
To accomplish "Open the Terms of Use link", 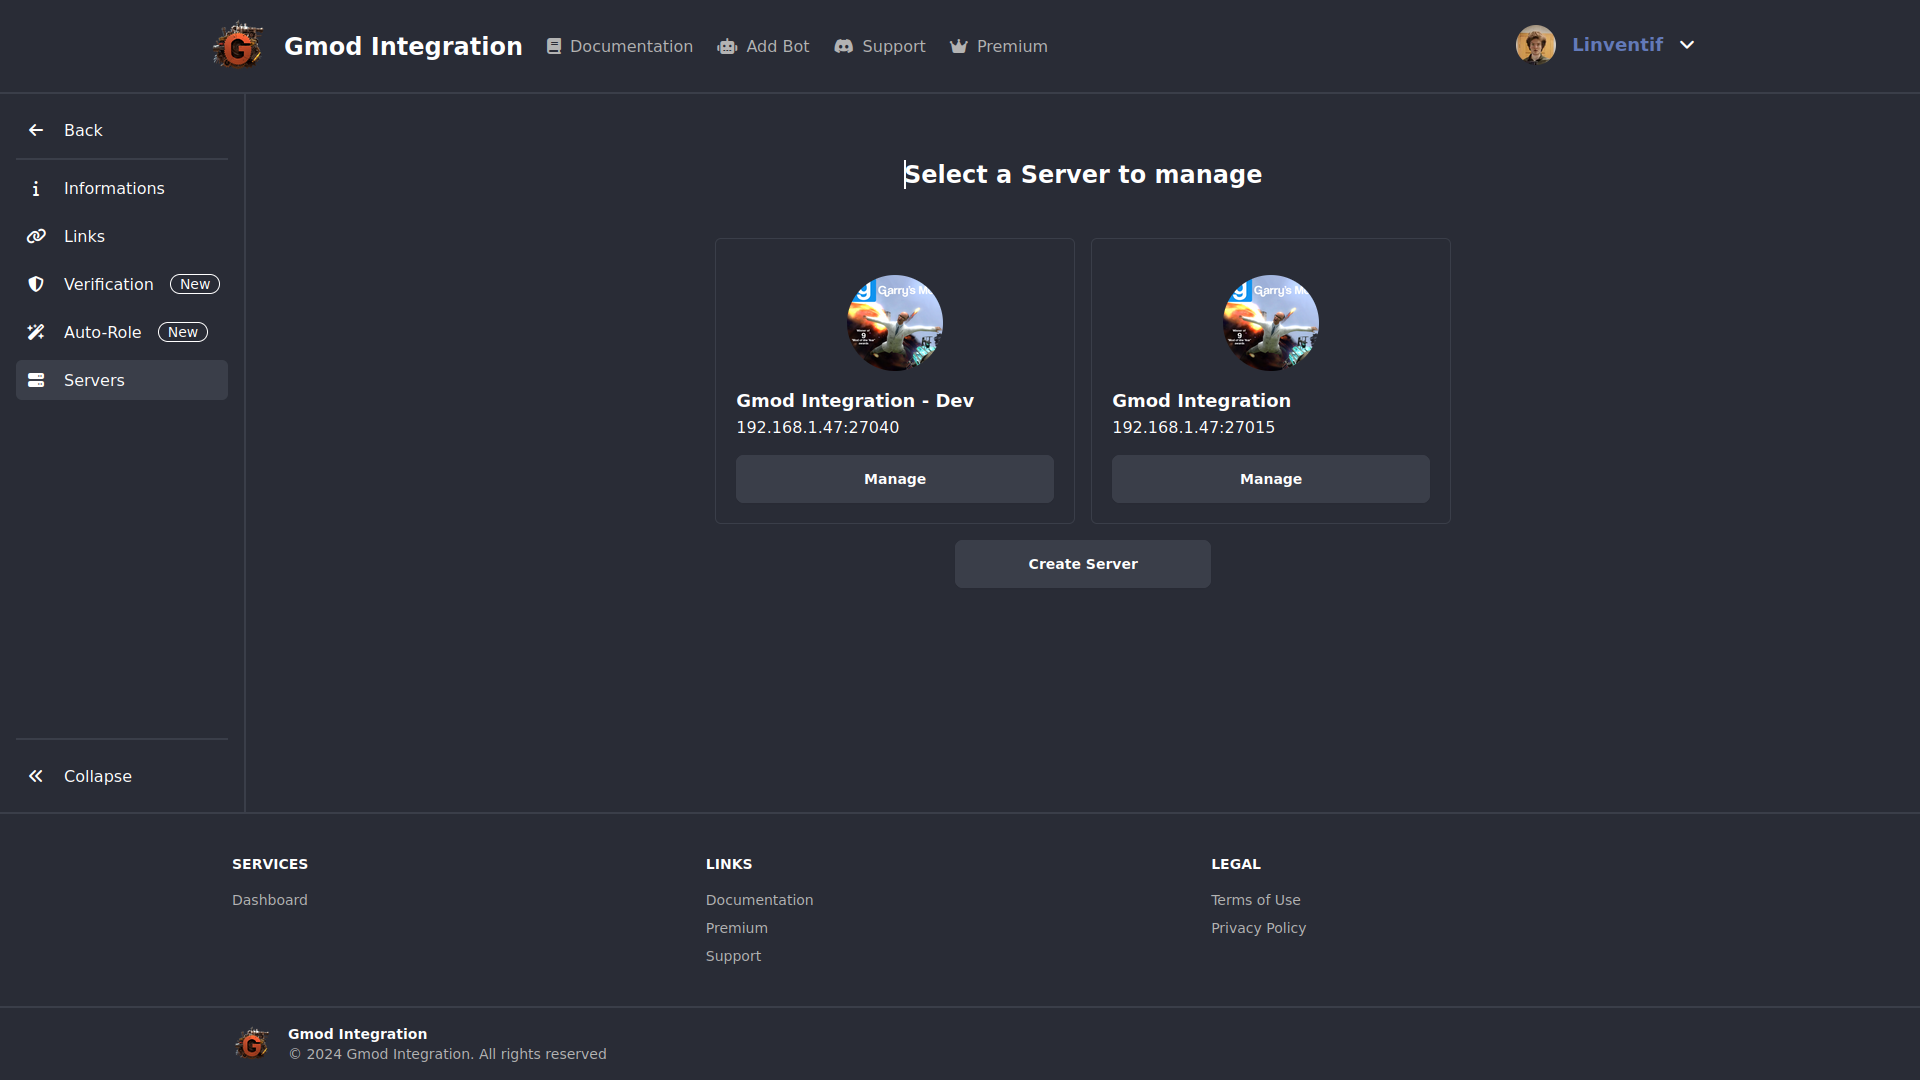I will click(x=1256, y=900).
